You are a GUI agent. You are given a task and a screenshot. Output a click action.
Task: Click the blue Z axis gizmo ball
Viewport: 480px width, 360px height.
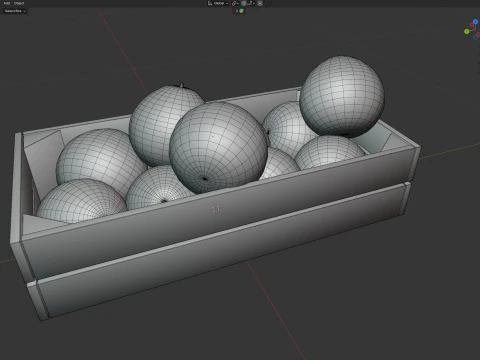pos(475,22)
